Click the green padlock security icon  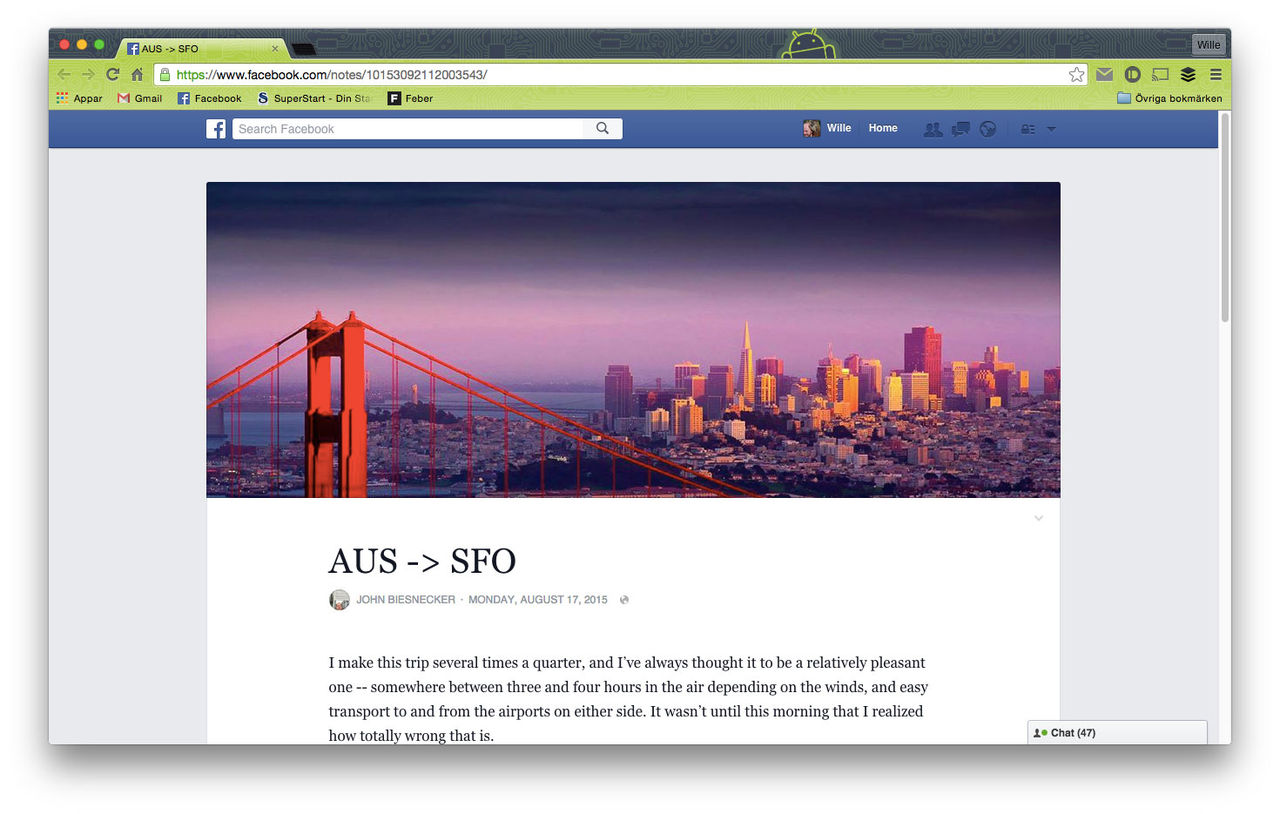point(164,75)
